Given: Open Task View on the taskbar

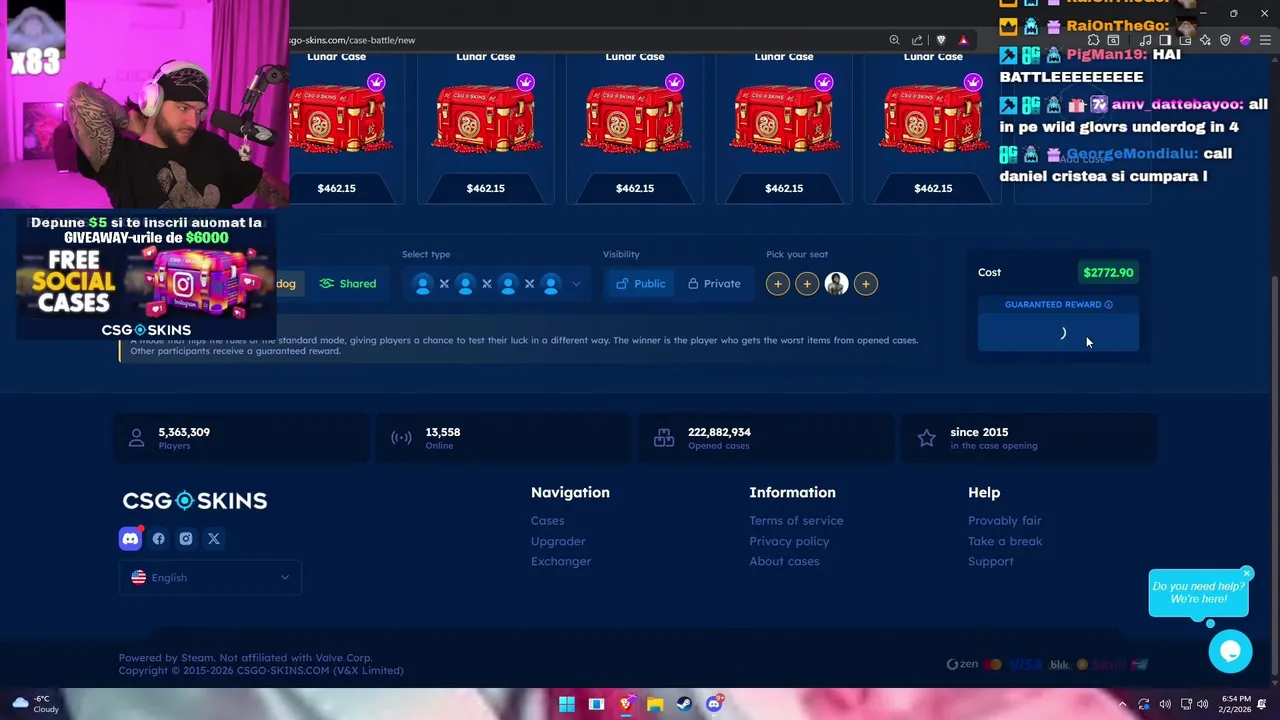Looking at the screenshot, I should pyautogui.click(x=596, y=704).
